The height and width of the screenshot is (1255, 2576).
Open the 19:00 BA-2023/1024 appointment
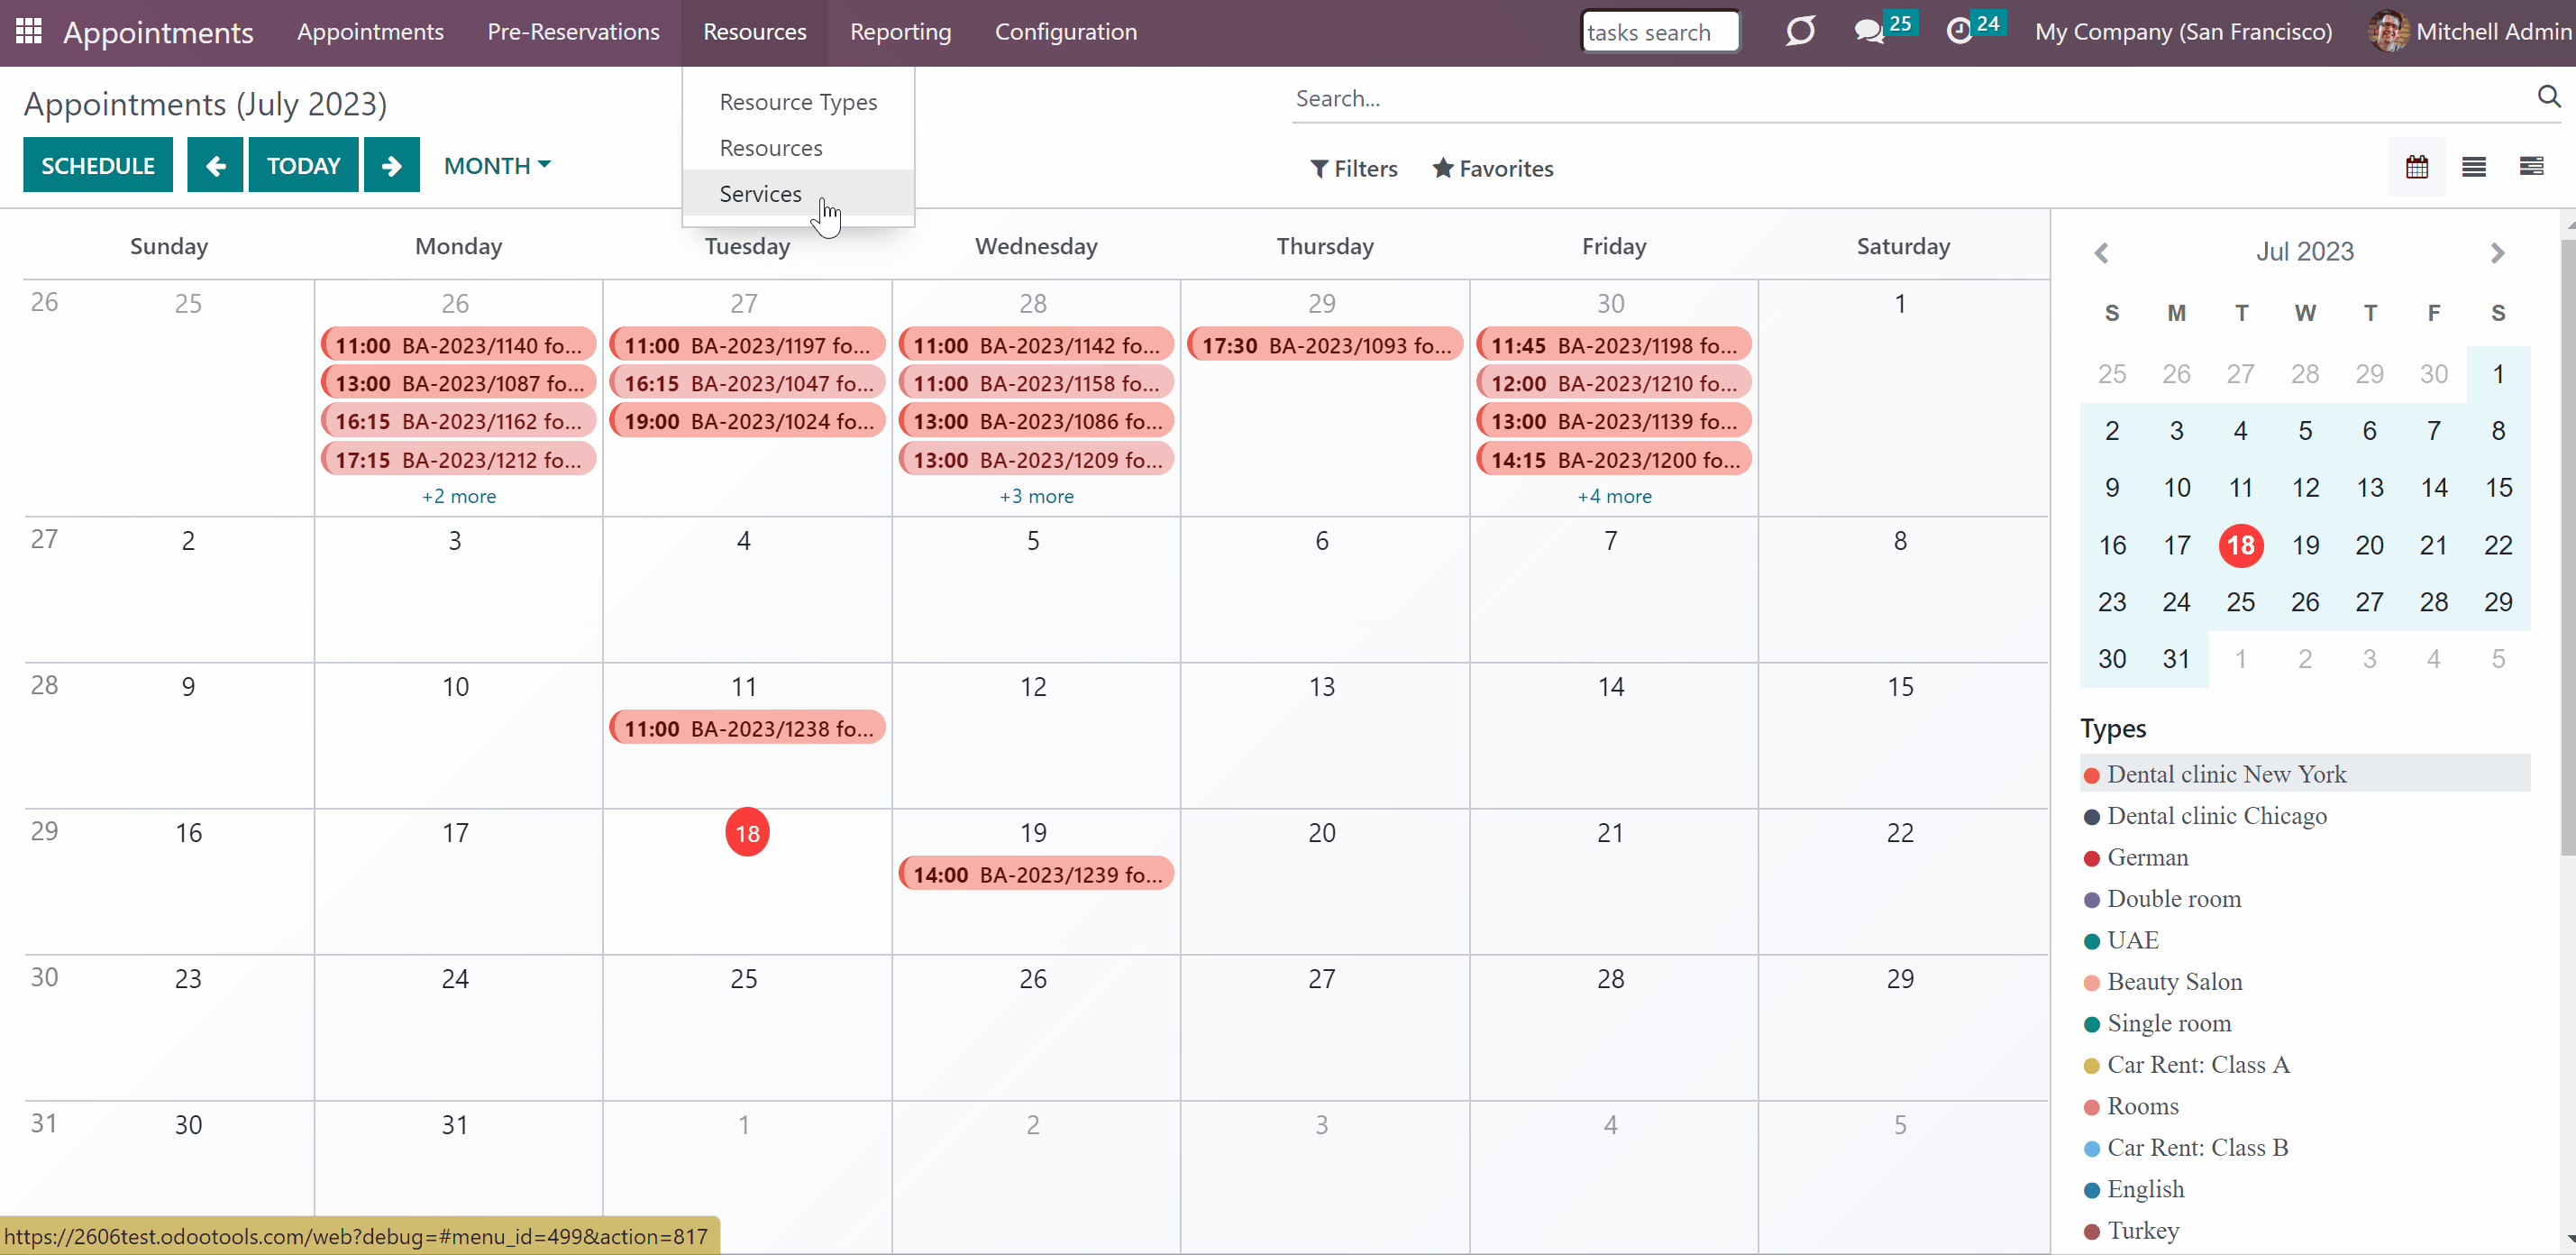(x=748, y=421)
